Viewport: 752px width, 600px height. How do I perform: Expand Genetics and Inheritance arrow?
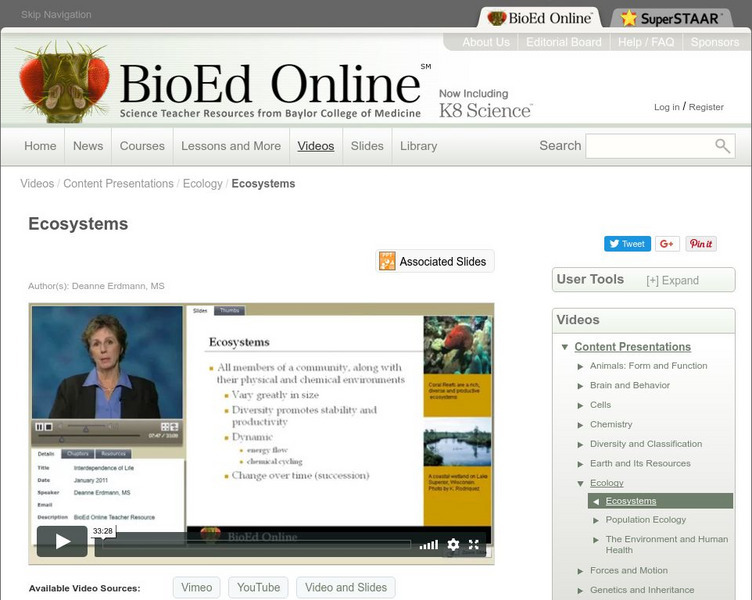tap(580, 591)
